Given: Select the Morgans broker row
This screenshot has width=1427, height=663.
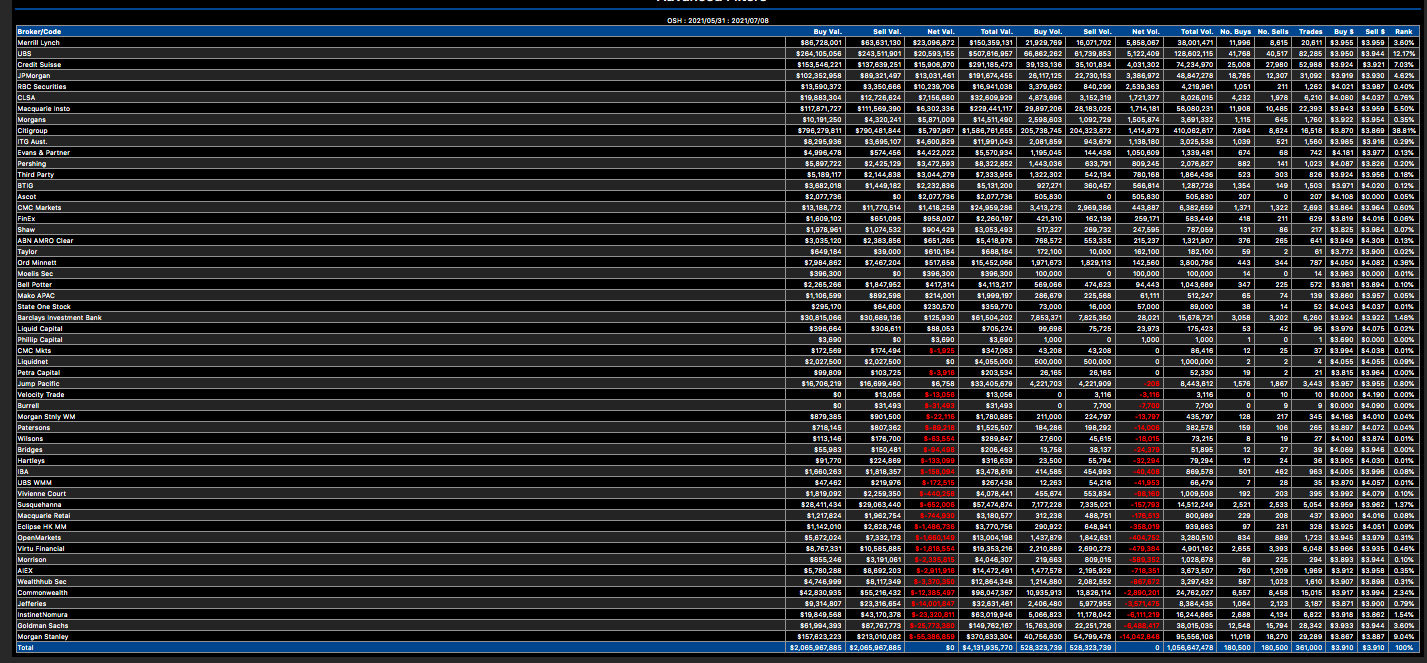Looking at the screenshot, I should (717, 119).
